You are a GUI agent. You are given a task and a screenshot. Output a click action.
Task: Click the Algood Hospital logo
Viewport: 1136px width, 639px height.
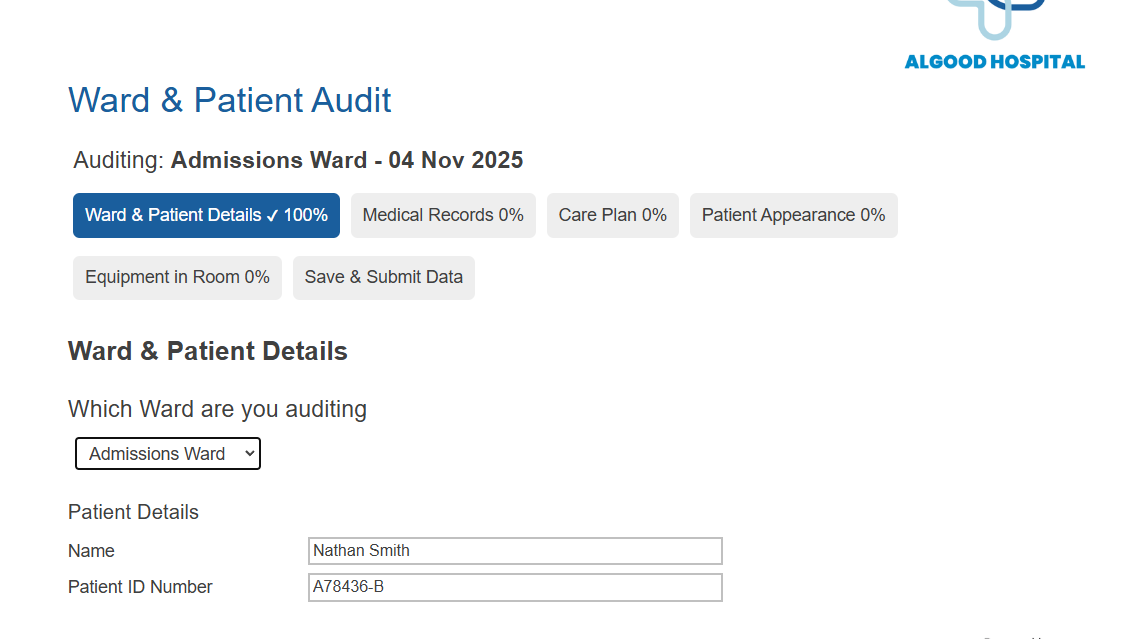click(x=994, y=33)
